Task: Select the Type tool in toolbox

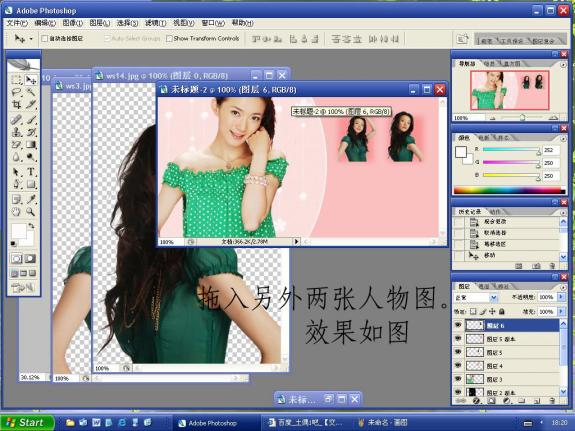Action: point(31,172)
